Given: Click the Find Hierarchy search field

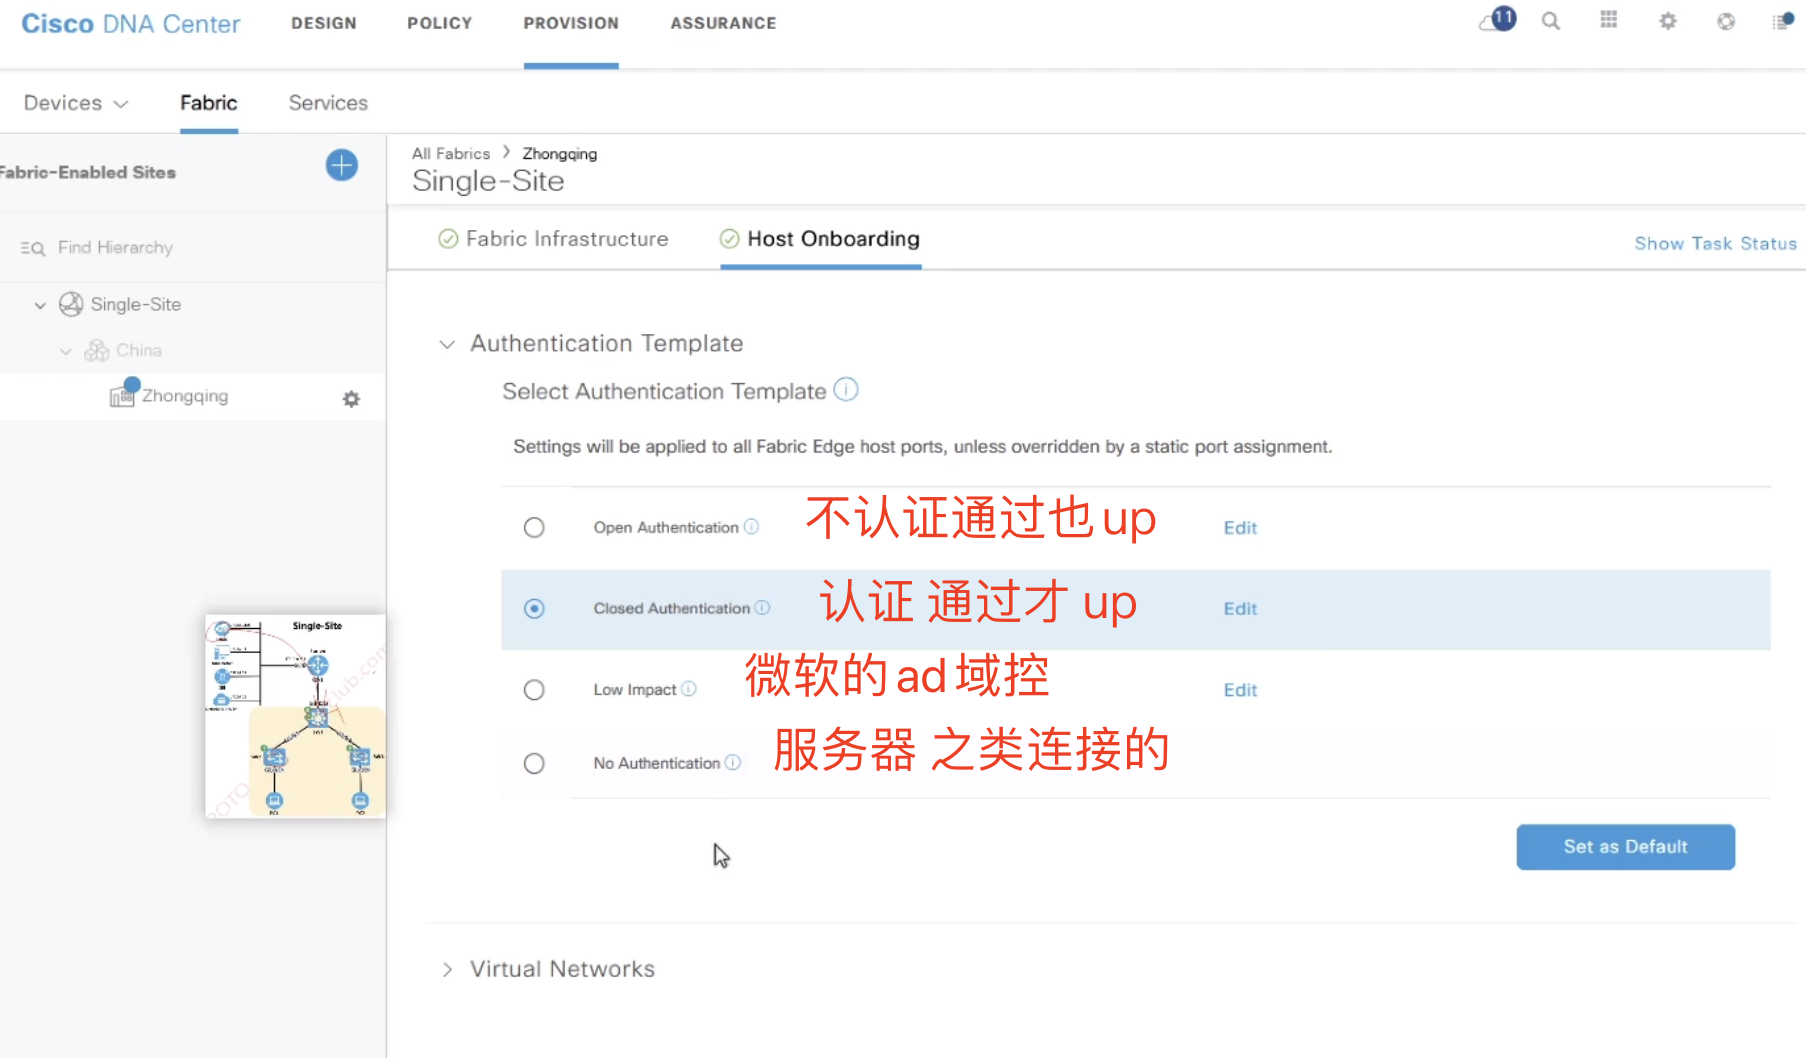Looking at the screenshot, I should [115, 248].
